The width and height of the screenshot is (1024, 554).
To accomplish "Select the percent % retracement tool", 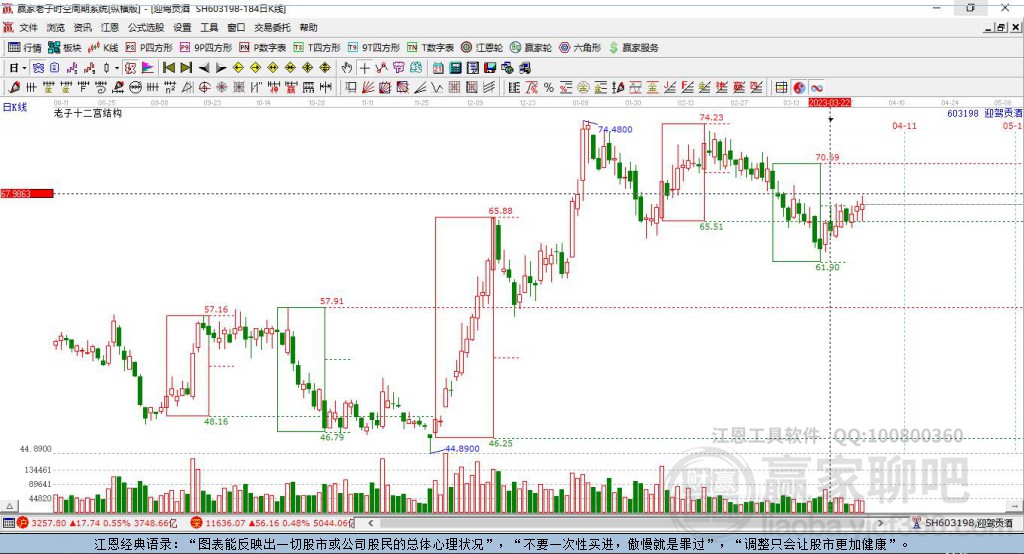I will click(x=549, y=87).
